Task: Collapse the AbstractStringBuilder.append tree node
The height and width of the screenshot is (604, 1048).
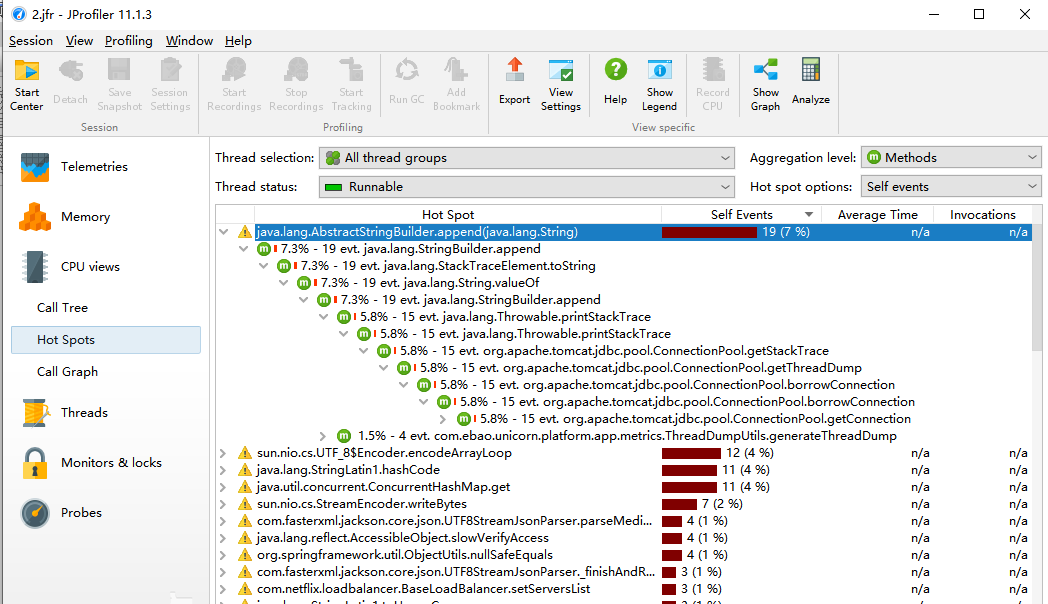Action: click(223, 232)
